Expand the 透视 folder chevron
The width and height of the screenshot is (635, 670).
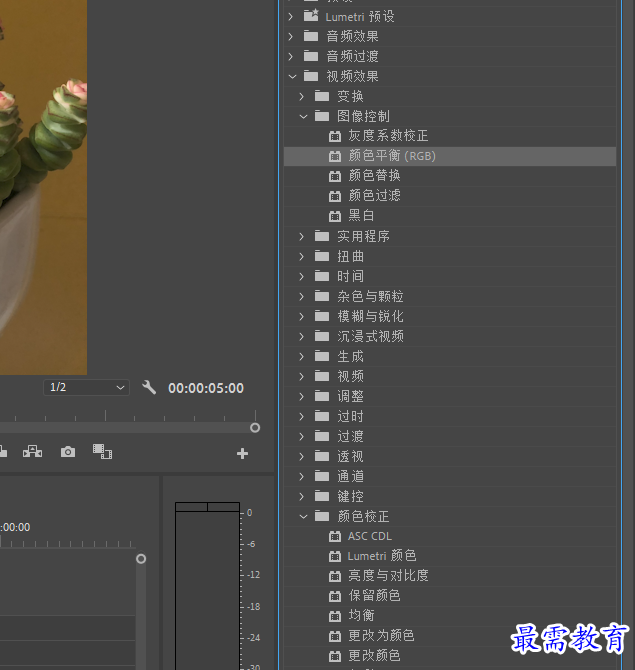pos(302,456)
